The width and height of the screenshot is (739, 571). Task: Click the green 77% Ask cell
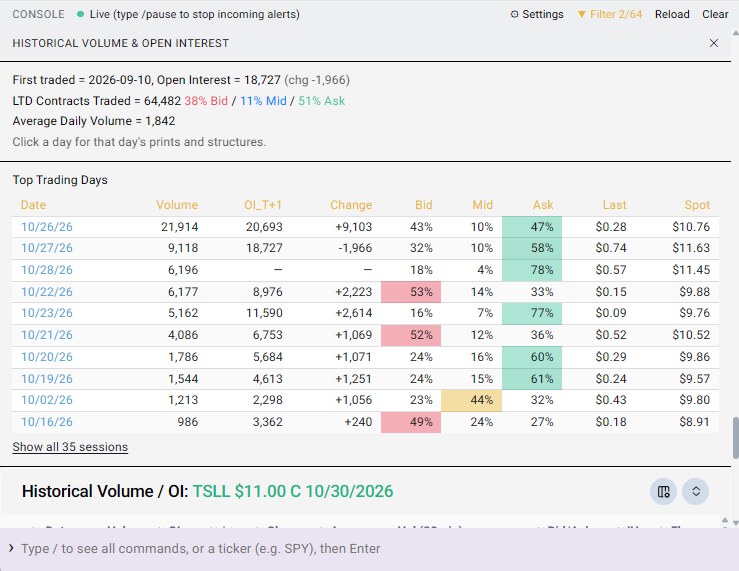click(x=532, y=313)
